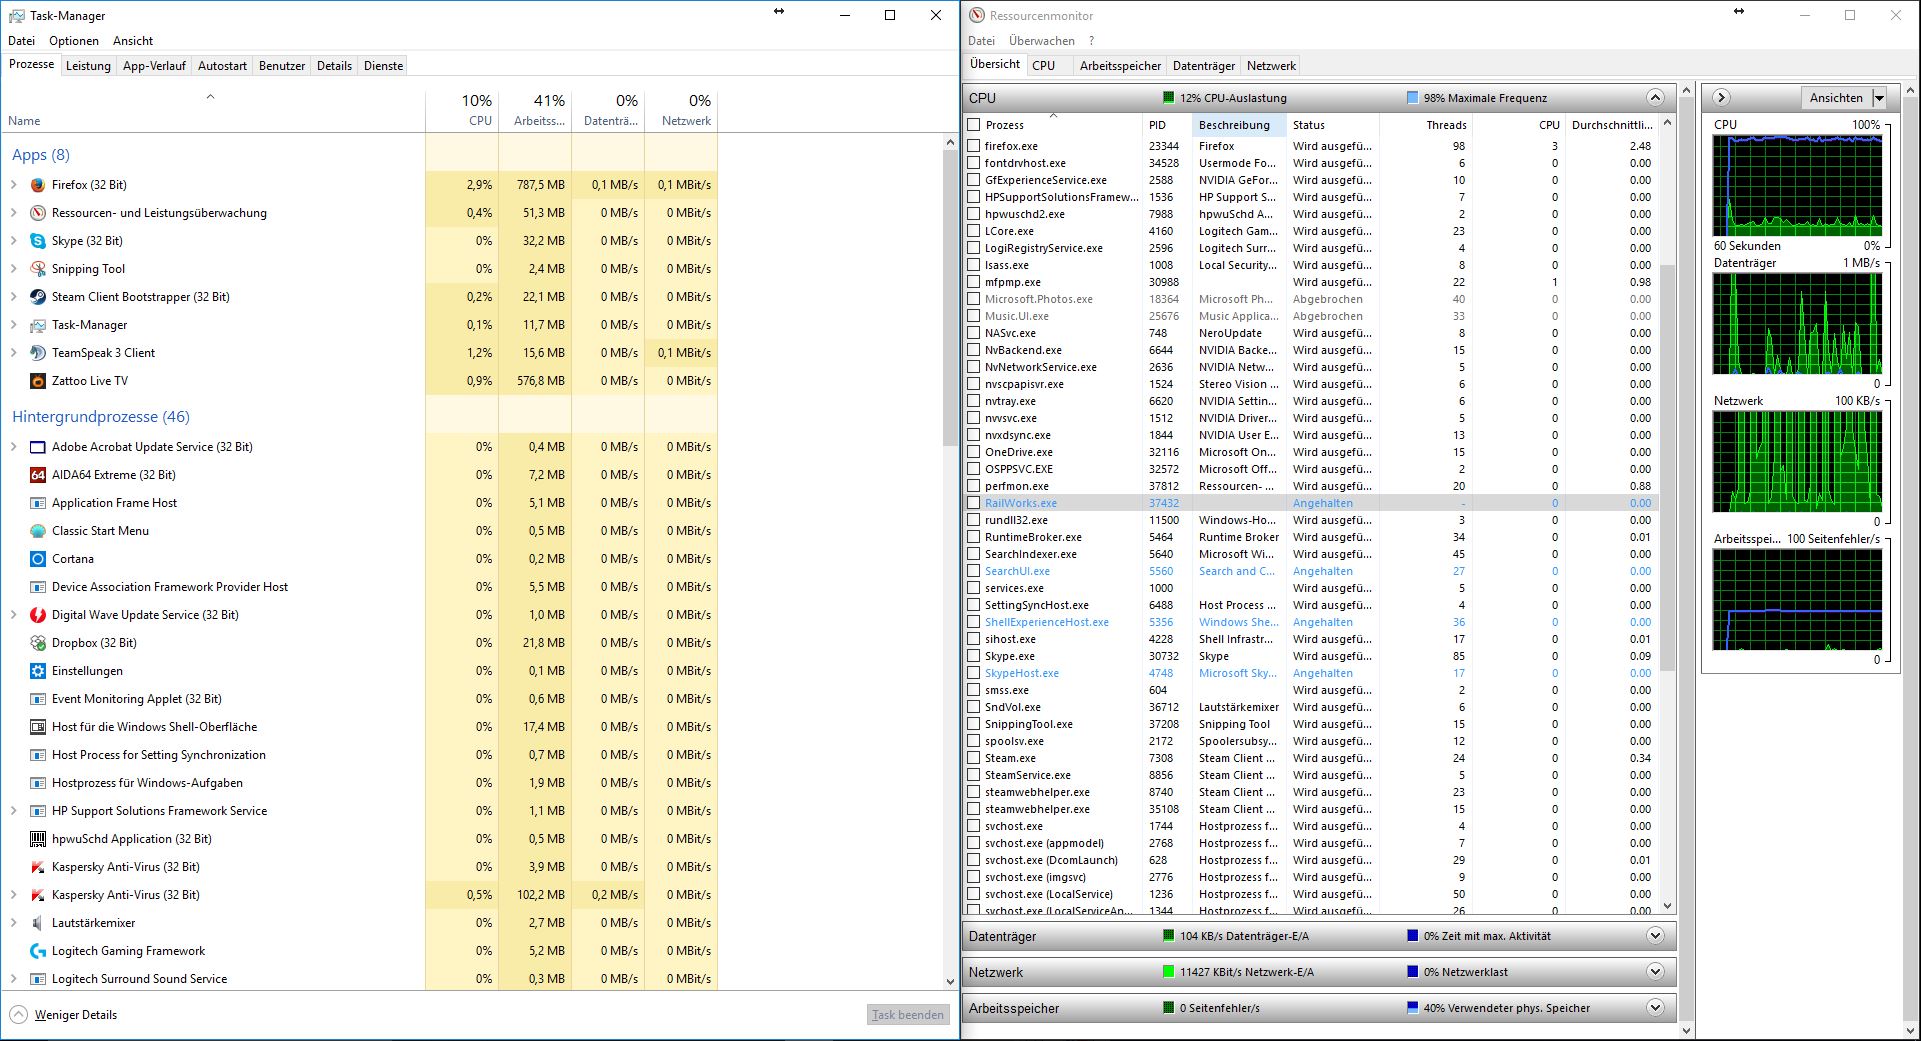Select the Cortana process icon

tap(38, 559)
